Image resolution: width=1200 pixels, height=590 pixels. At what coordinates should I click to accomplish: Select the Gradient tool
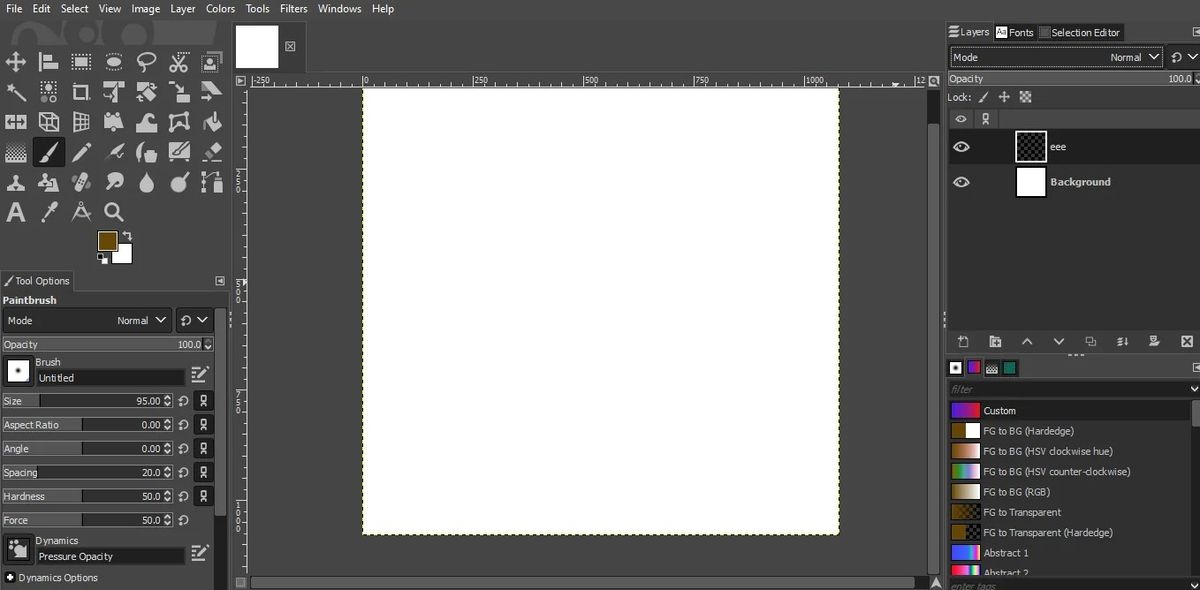point(16,152)
